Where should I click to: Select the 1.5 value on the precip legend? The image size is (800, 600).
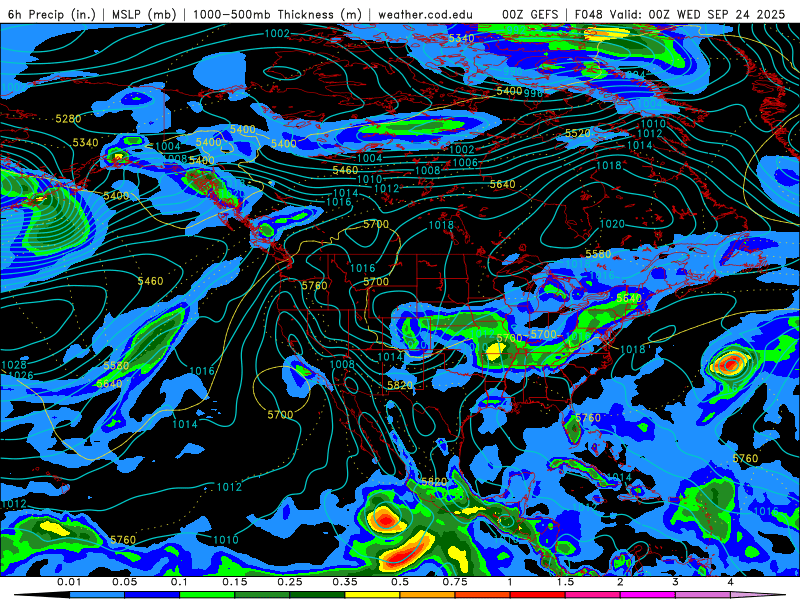(x=565, y=582)
